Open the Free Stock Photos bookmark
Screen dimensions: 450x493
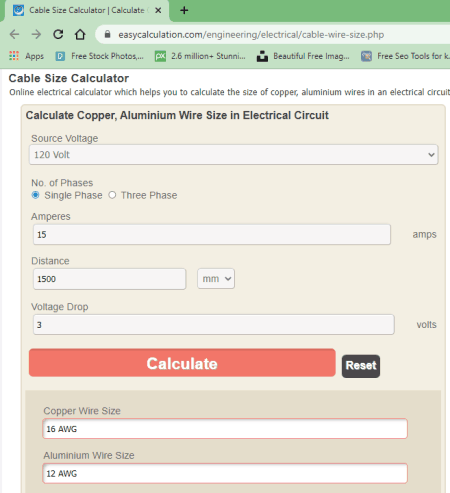pyautogui.click(x=99, y=56)
